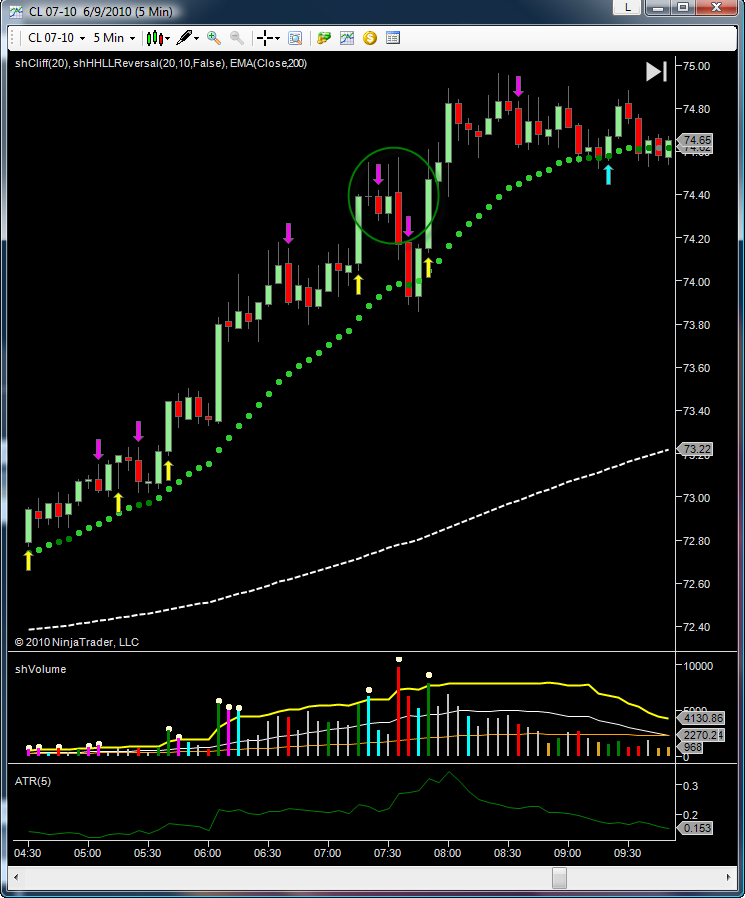The height and width of the screenshot is (898, 745).
Task: Click the 0.153 ATR value marker
Action: 695,828
